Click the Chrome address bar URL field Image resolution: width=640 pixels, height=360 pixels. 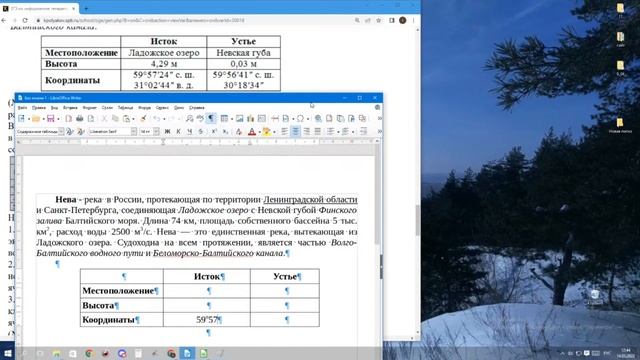click(196, 20)
